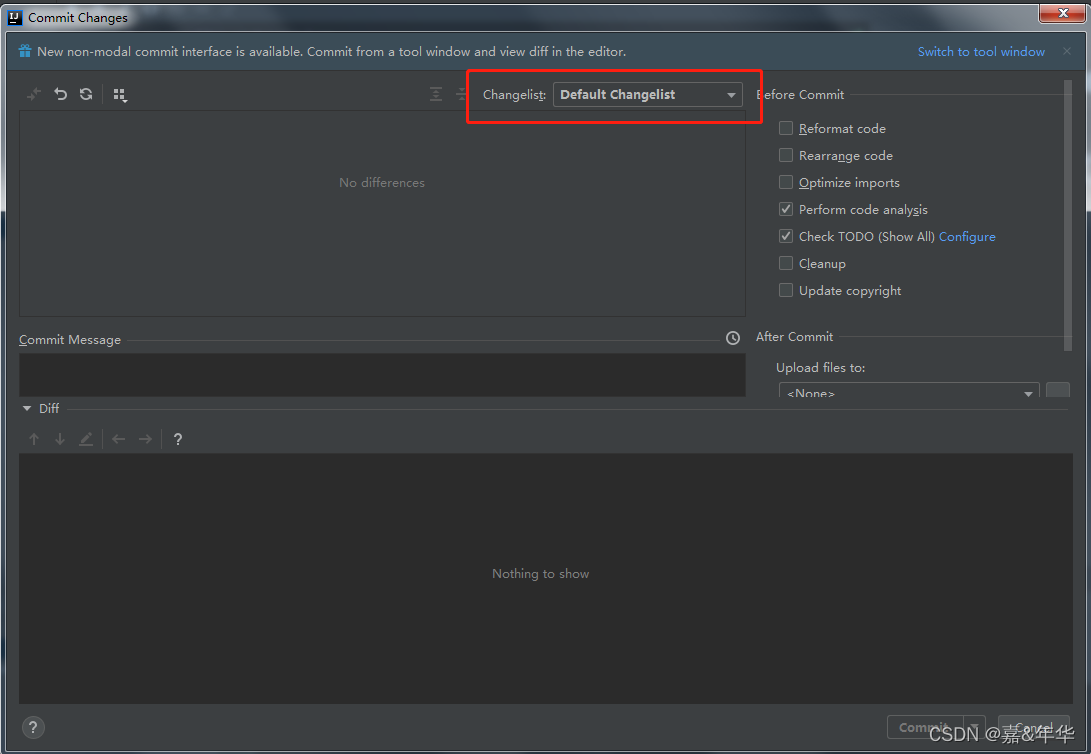Image resolution: width=1091 pixels, height=754 pixels.
Task: Dismiss the non-modal commit notification banner
Action: point(1067,51)
